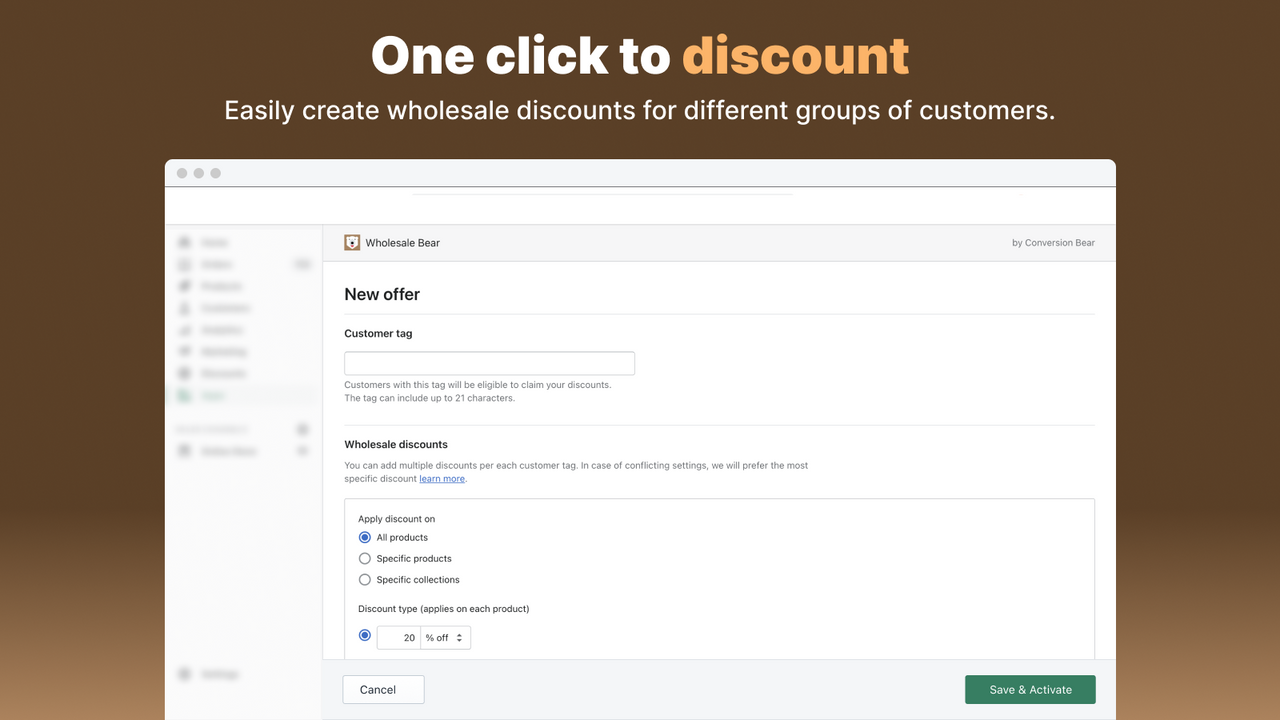Open the Discounts sidebar icon
Viewport: 1280px width, 720px height.
[x=184, y=373]
